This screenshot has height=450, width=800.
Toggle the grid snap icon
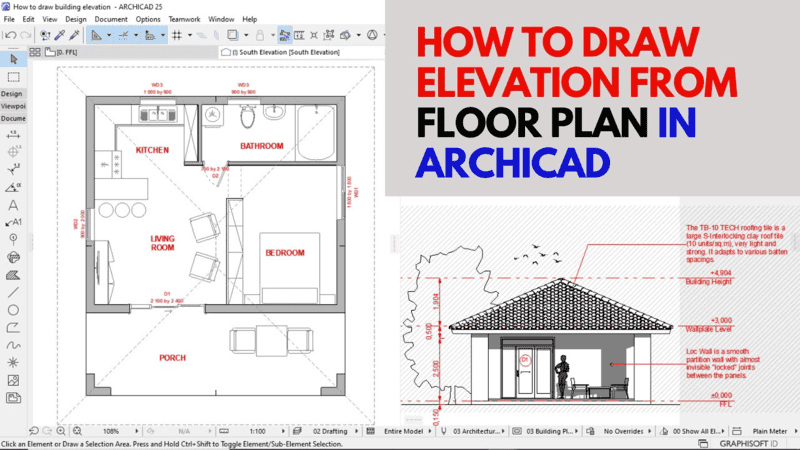(x=177, y=35)
